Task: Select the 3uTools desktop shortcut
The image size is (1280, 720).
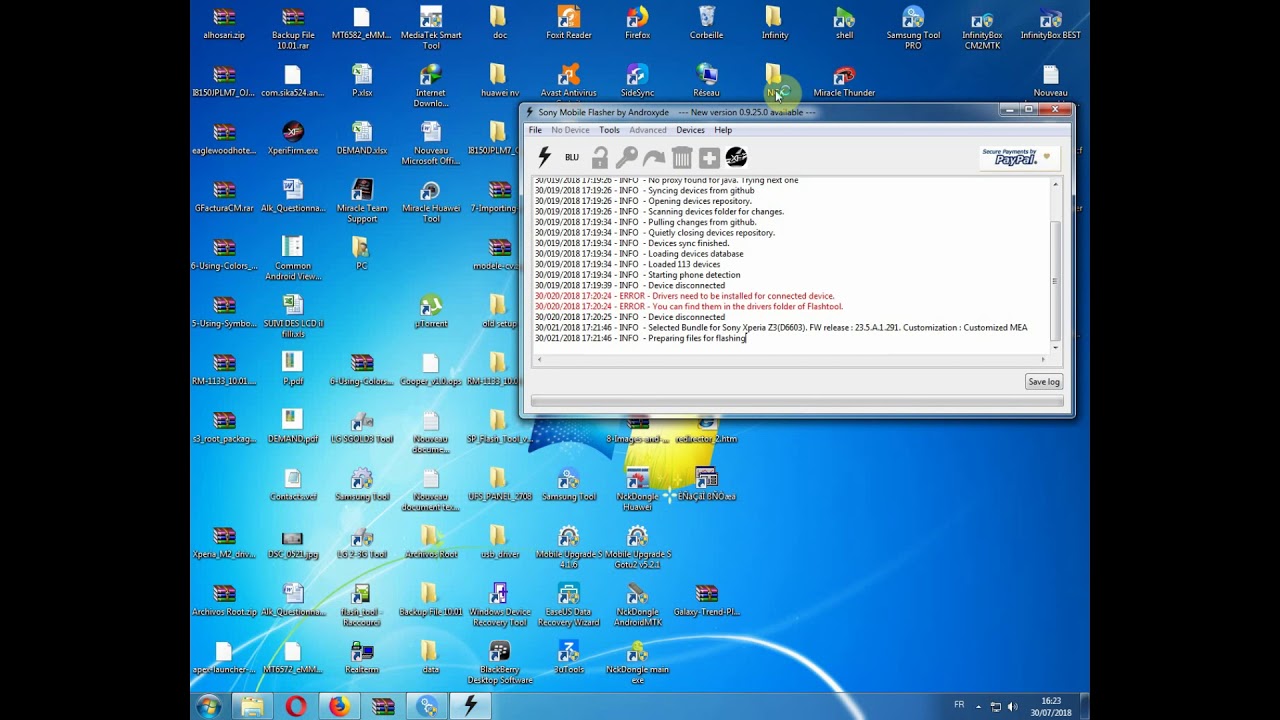Action: (x=569, y=658)
